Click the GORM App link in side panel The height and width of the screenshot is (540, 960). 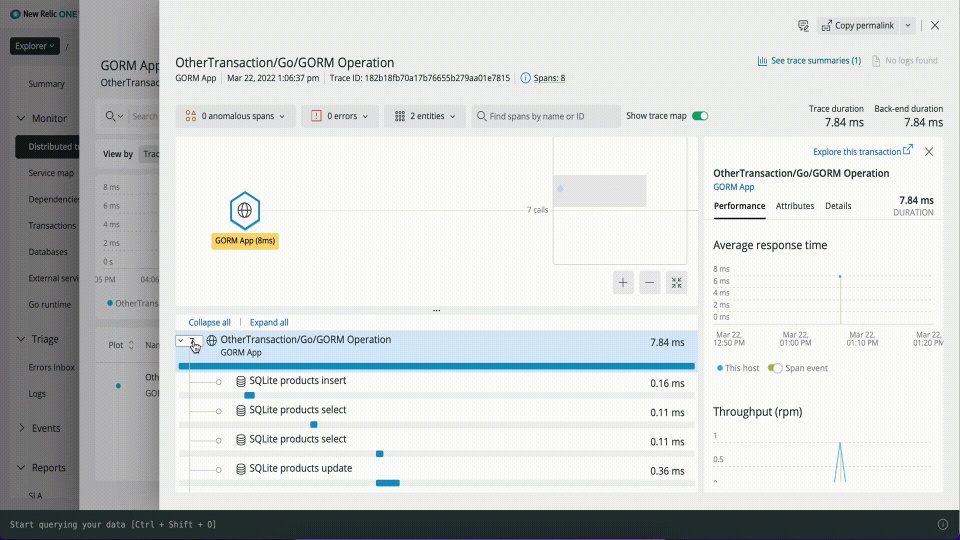click(733, 187)
